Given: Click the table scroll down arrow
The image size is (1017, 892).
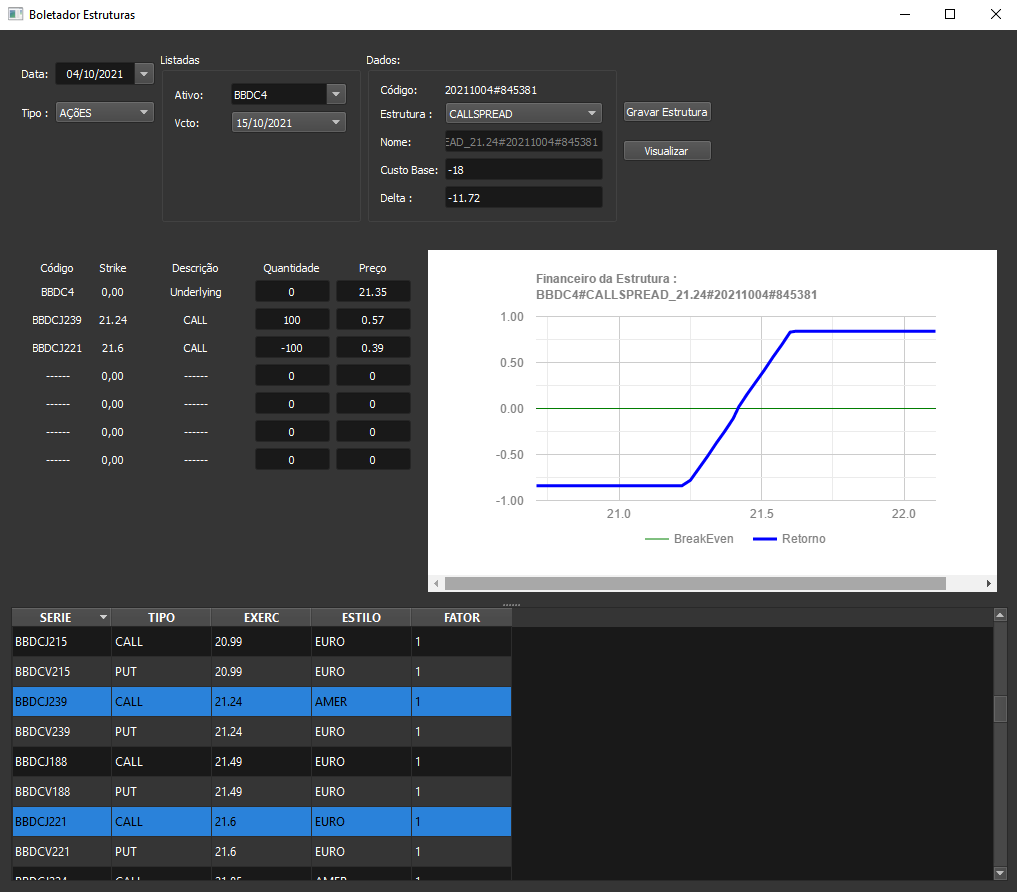Looking at the screenshot, I should tap(1000, 873).
